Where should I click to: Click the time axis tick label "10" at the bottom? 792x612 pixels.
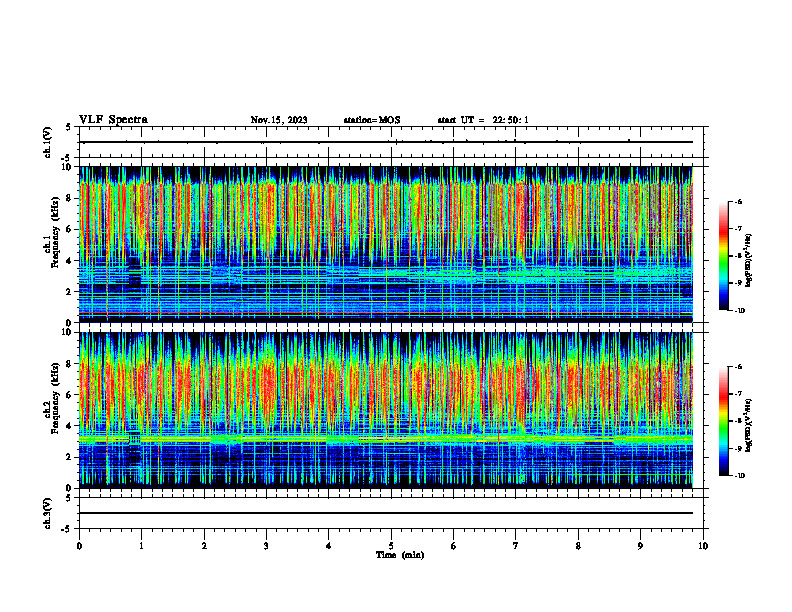pos(703,546)
